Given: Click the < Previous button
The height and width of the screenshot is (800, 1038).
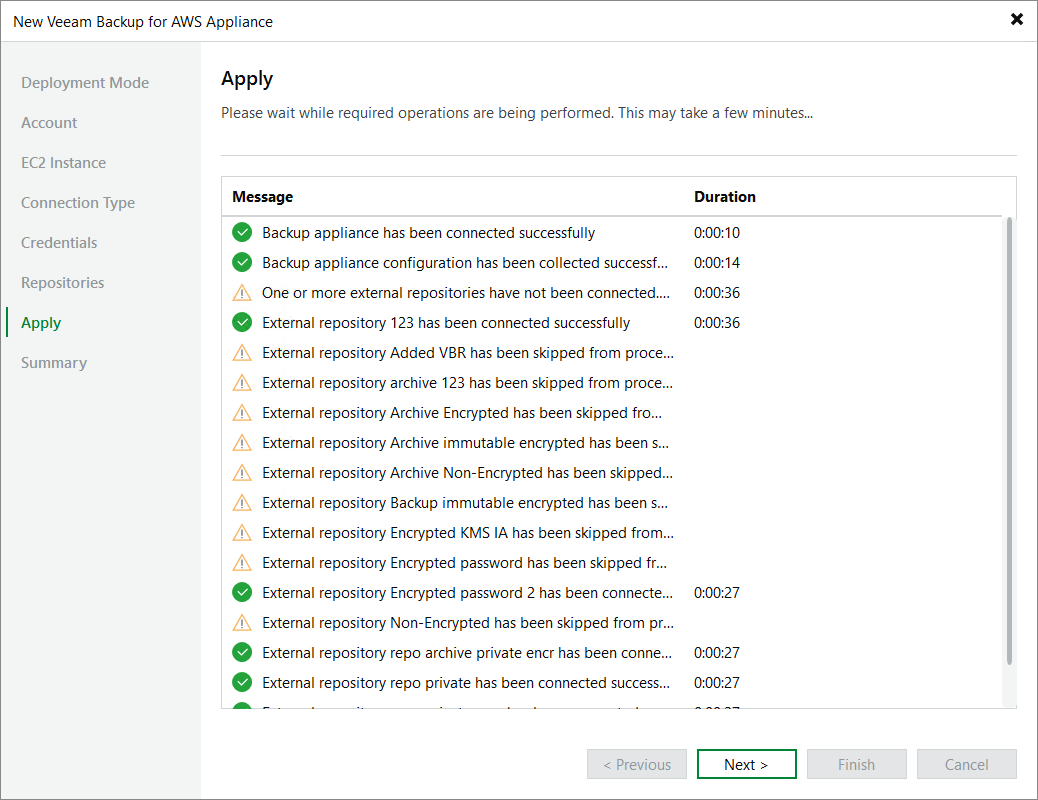Looking at the screenshot, I should (x=637, y=764).
